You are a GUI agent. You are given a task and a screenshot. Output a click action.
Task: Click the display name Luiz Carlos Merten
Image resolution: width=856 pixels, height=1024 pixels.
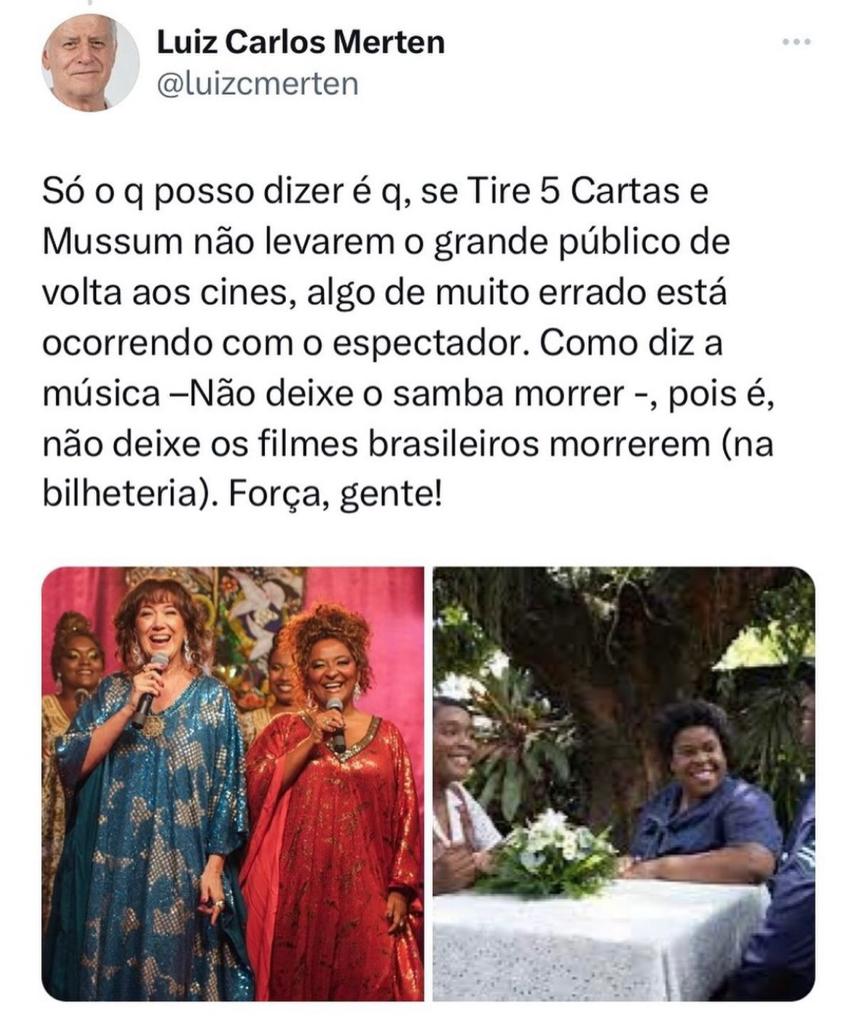point(301,42)
